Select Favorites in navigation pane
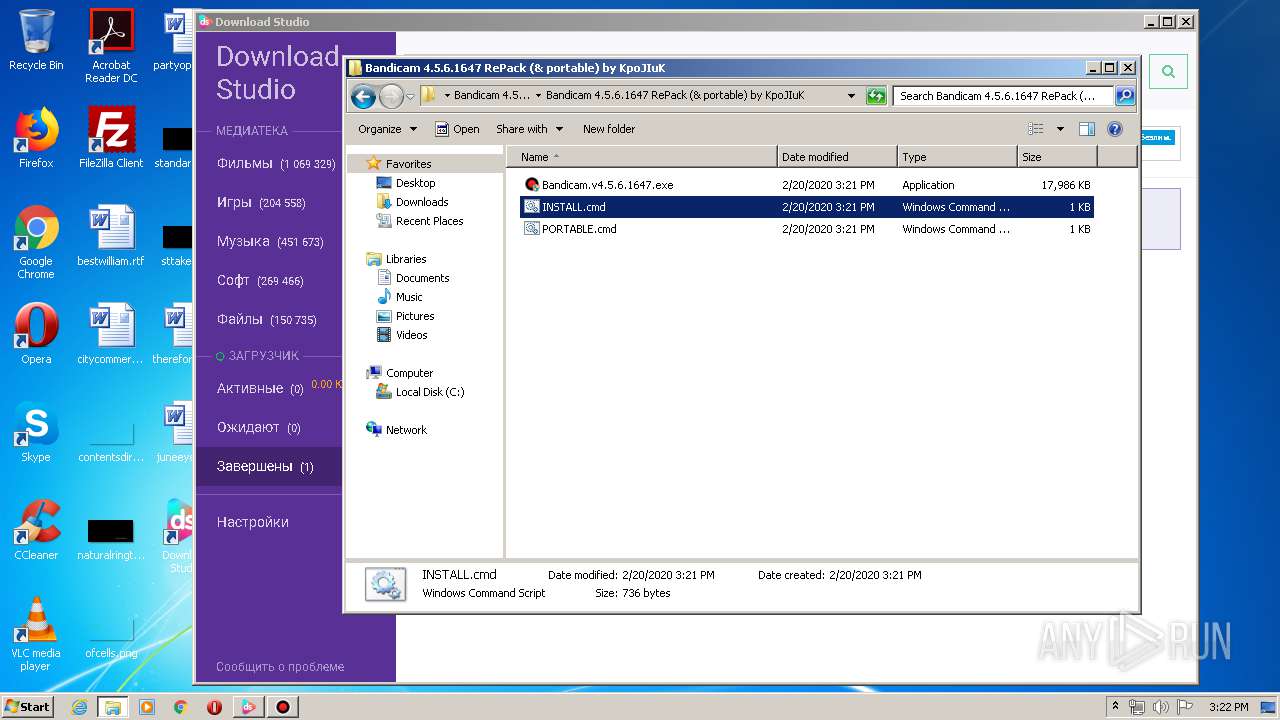1280x720 pixels. (x=408, y=164)
